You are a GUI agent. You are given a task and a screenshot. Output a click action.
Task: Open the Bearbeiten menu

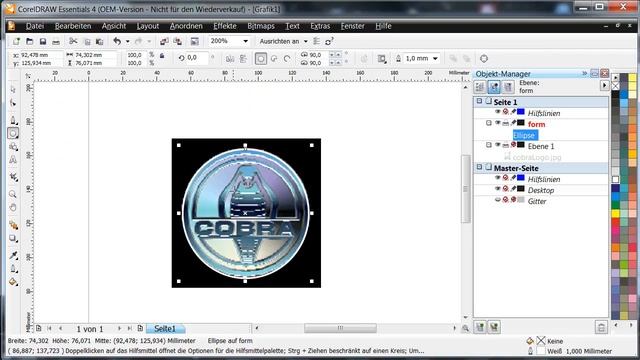click(x=73, y=26)
